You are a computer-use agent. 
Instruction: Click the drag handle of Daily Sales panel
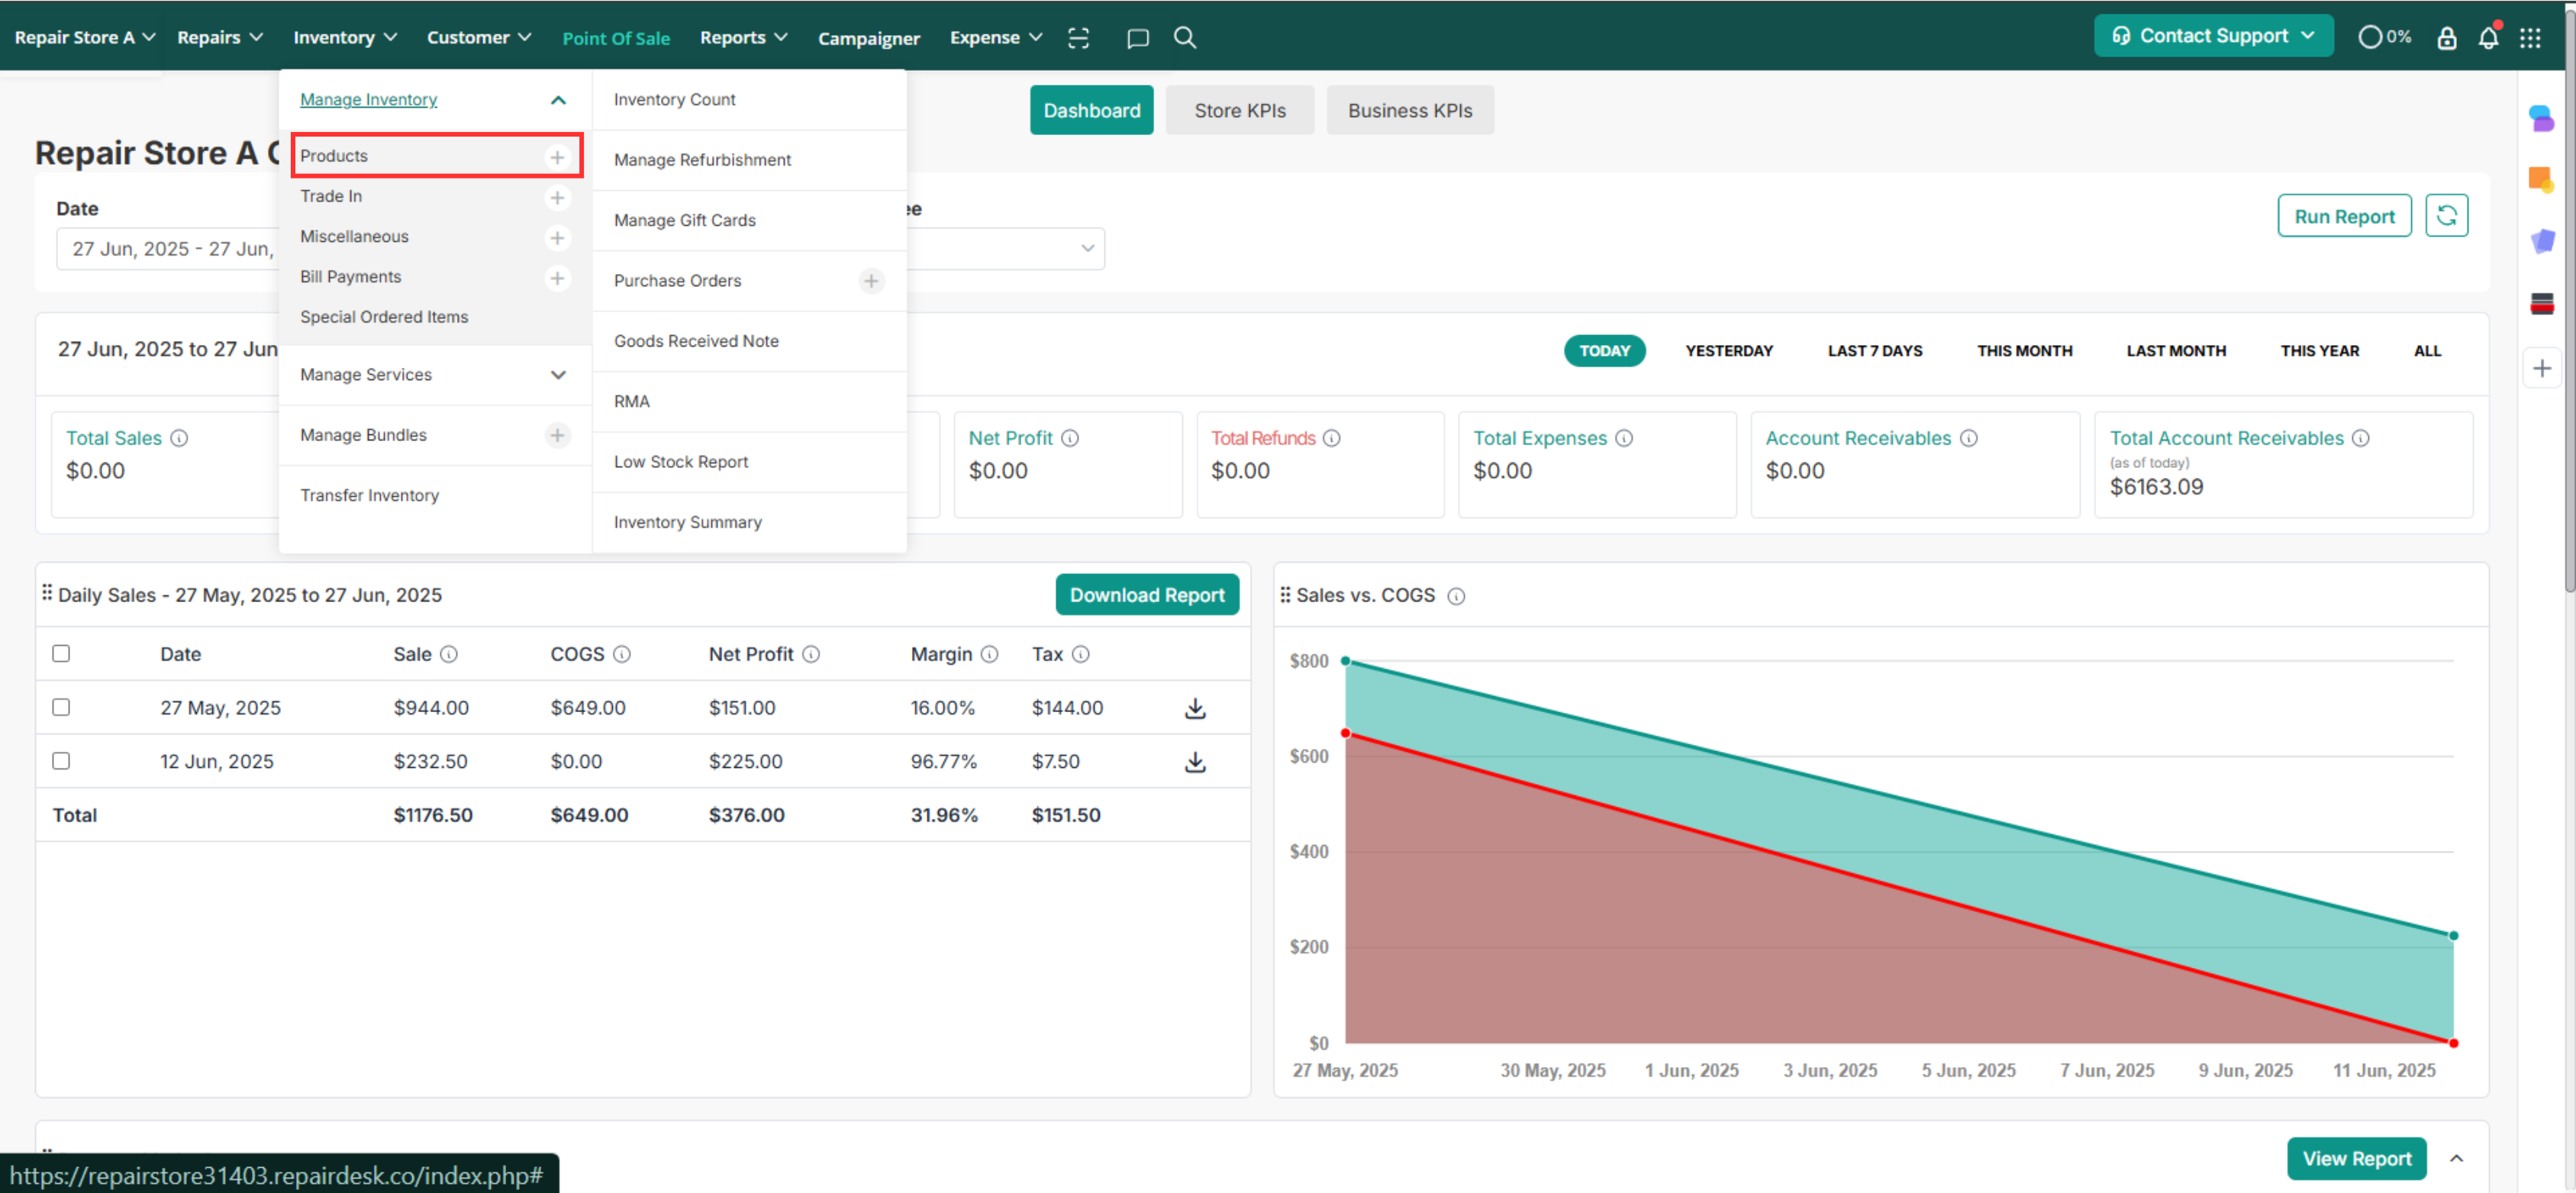47,593
